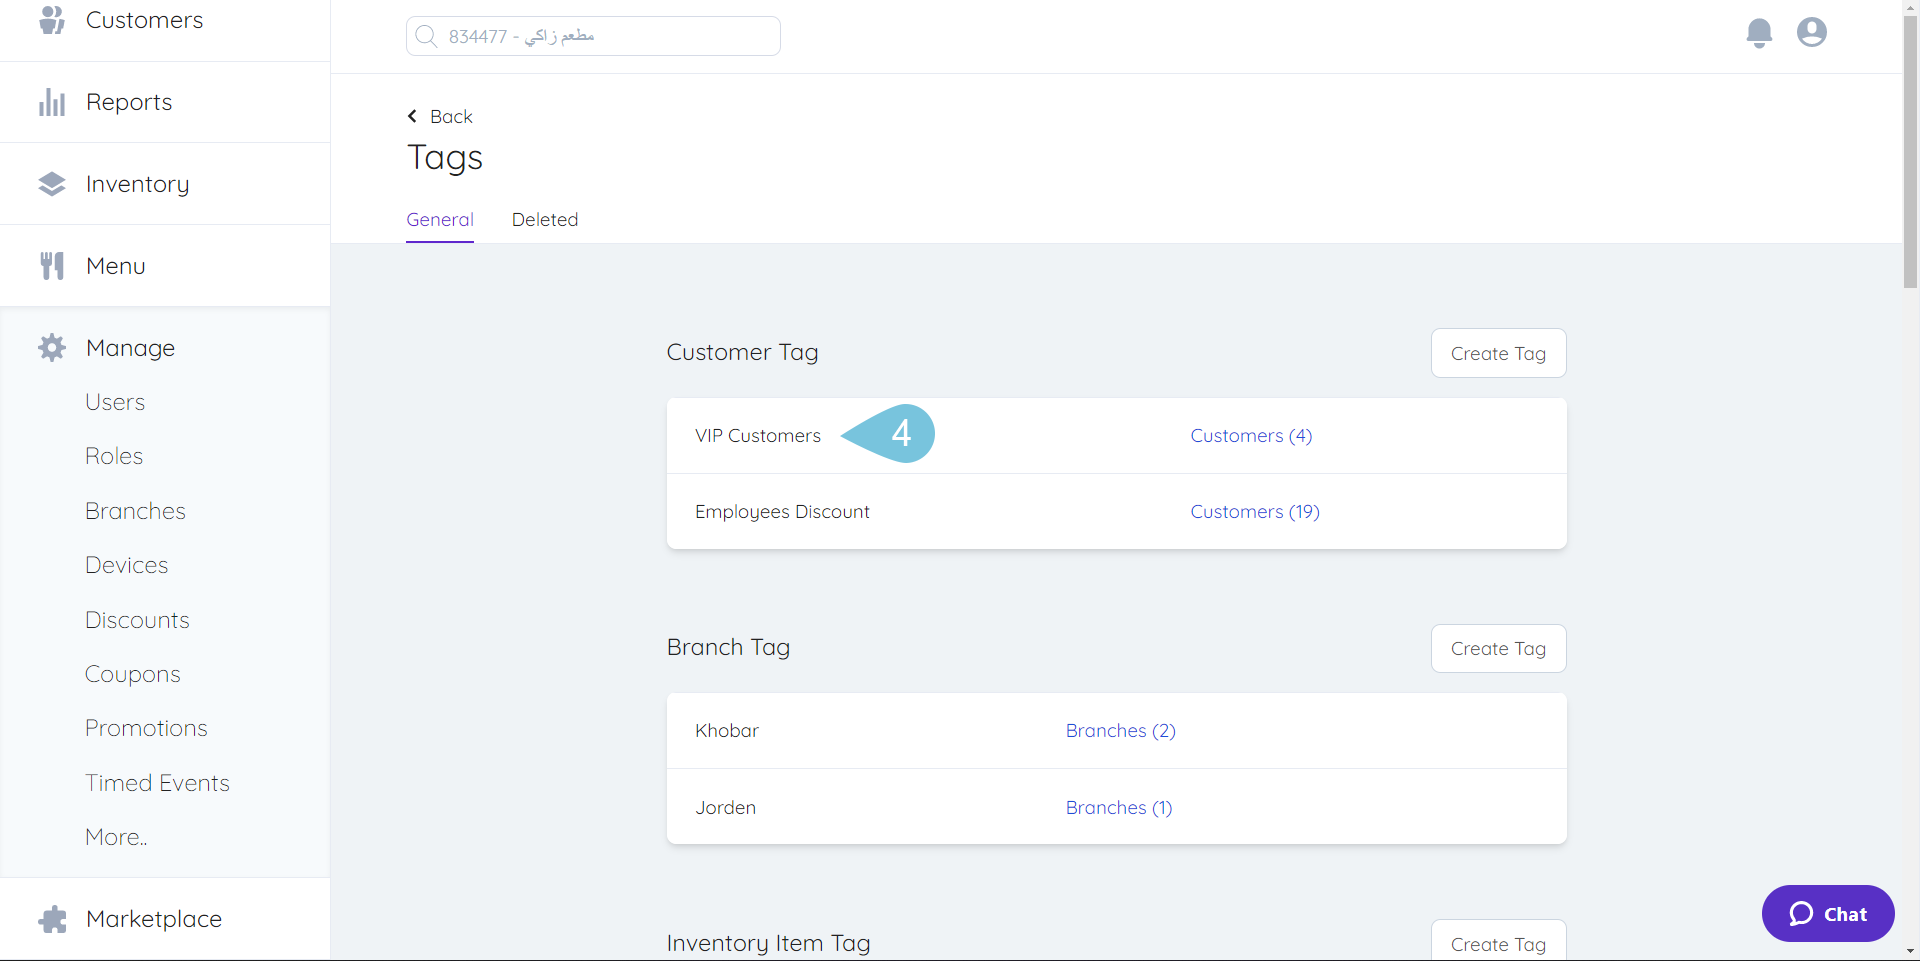Expand More.. under Manage
1920x961 pixels.
(x=116, y=837)
